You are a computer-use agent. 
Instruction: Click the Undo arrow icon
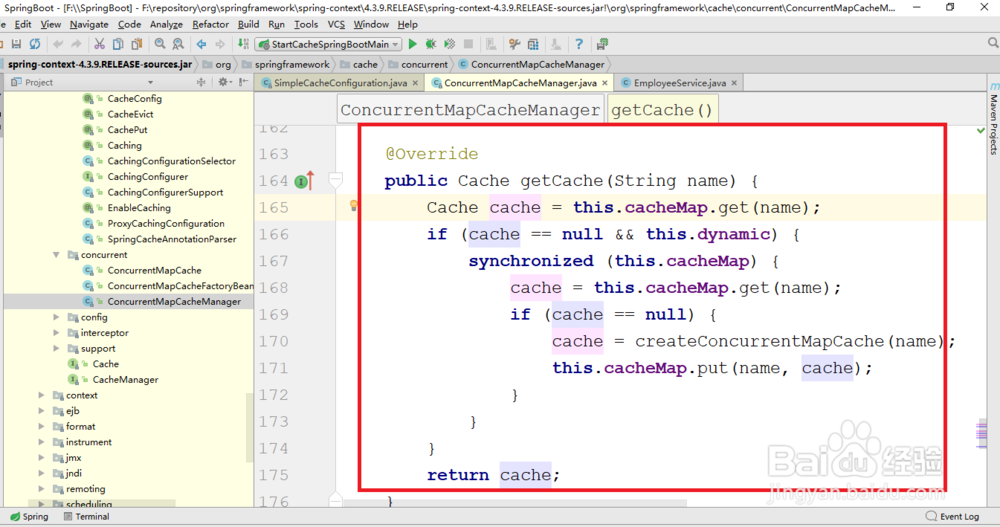pos(58,44)
